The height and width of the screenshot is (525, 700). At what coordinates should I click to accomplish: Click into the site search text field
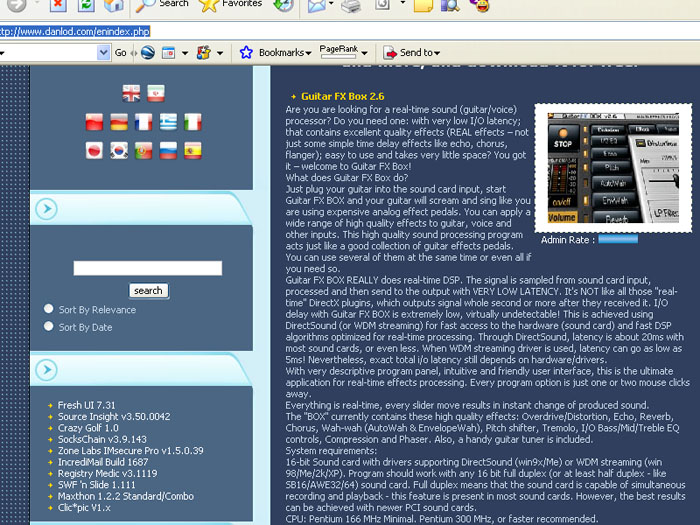tap(148, 268)
